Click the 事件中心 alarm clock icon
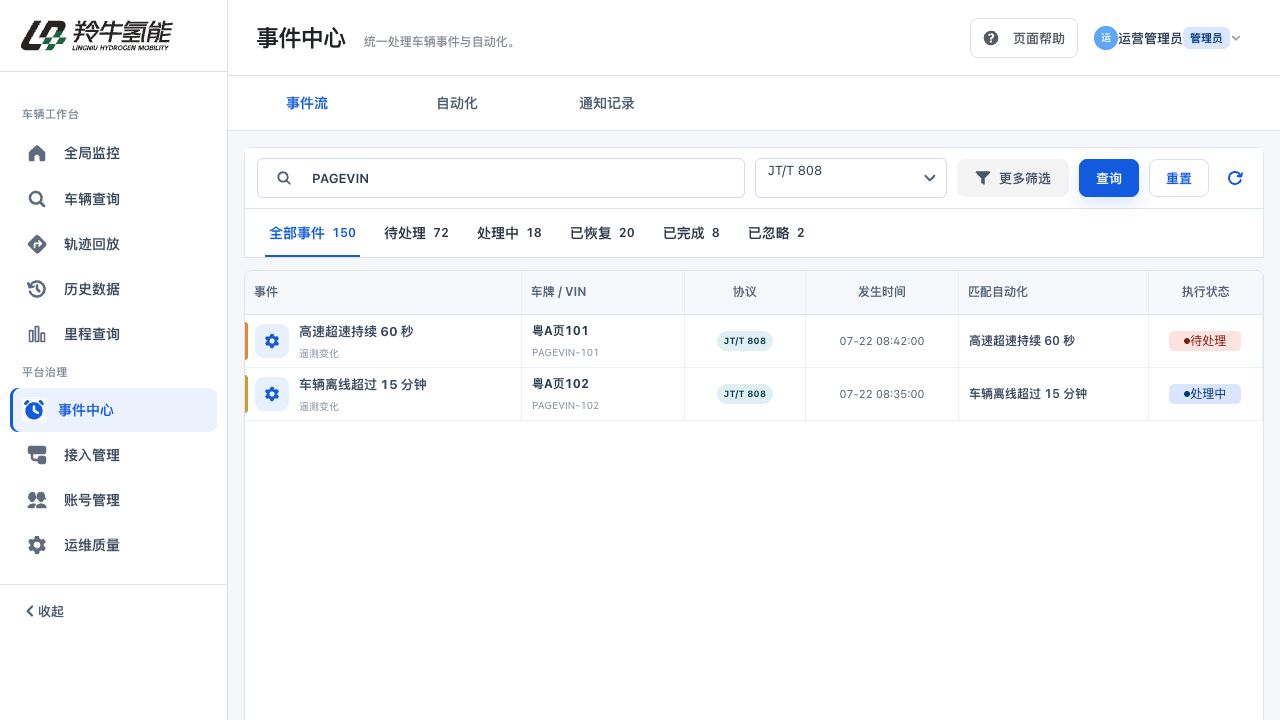This screenshot has height=720, width=1280. [x=34, y=410]
